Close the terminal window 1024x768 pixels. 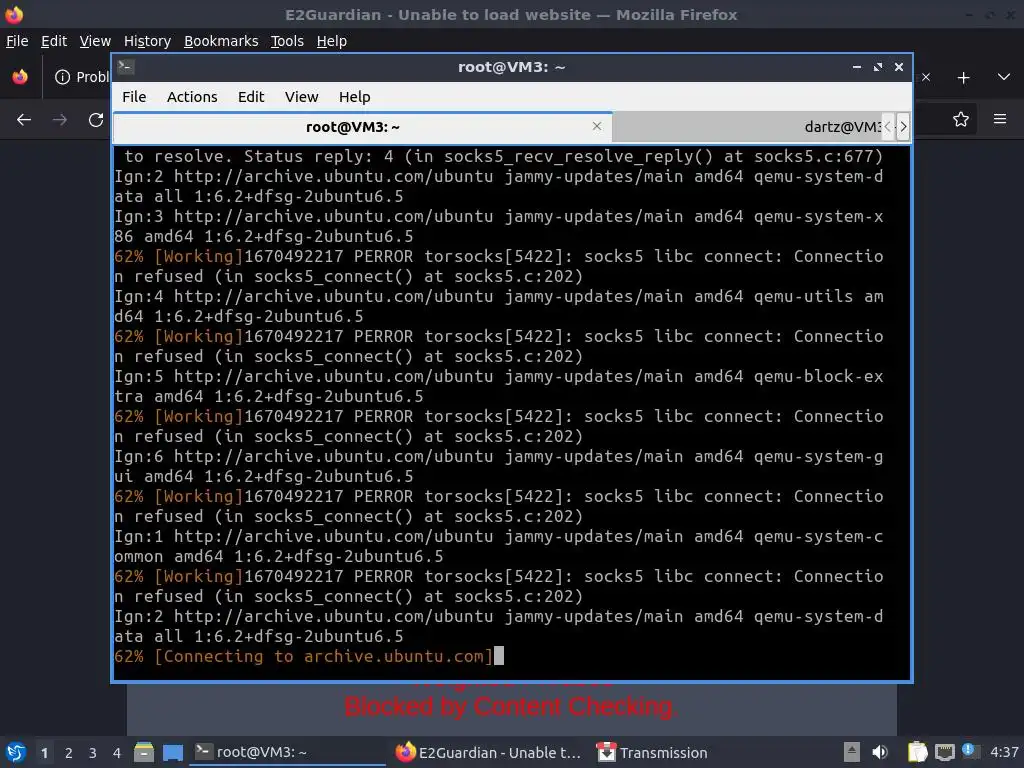pyautogui.click(x=899, y=67)
